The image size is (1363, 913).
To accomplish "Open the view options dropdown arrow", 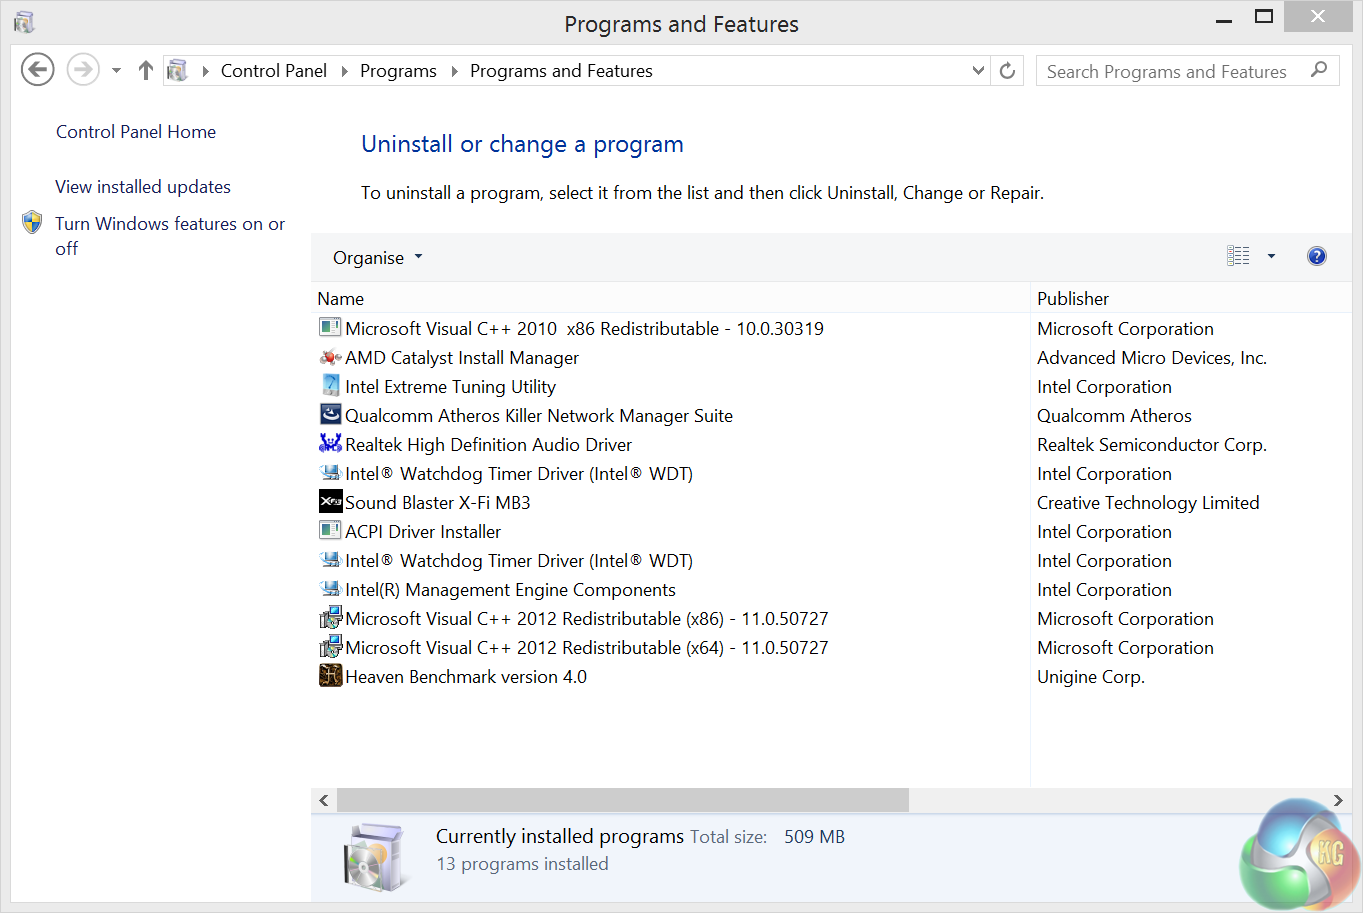I will point(1271,256).
